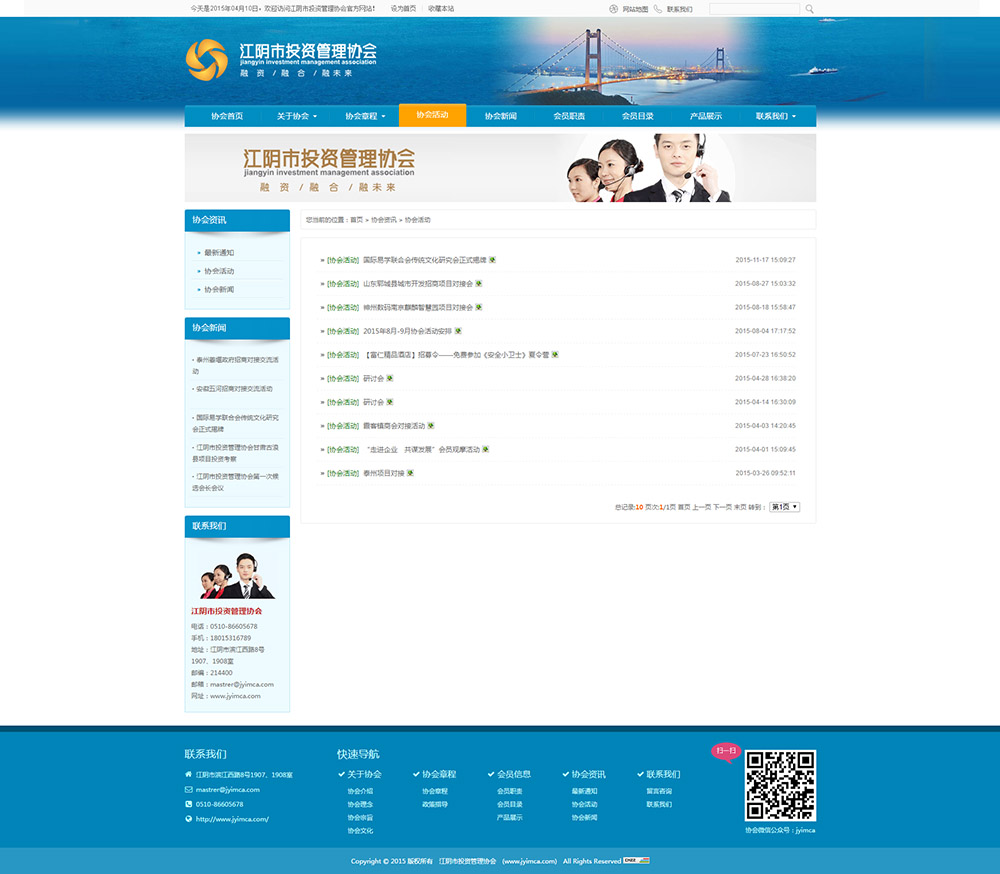Click the search input field at top
The height and width of the screenshot is (874, 1000).
pos(754,9)
